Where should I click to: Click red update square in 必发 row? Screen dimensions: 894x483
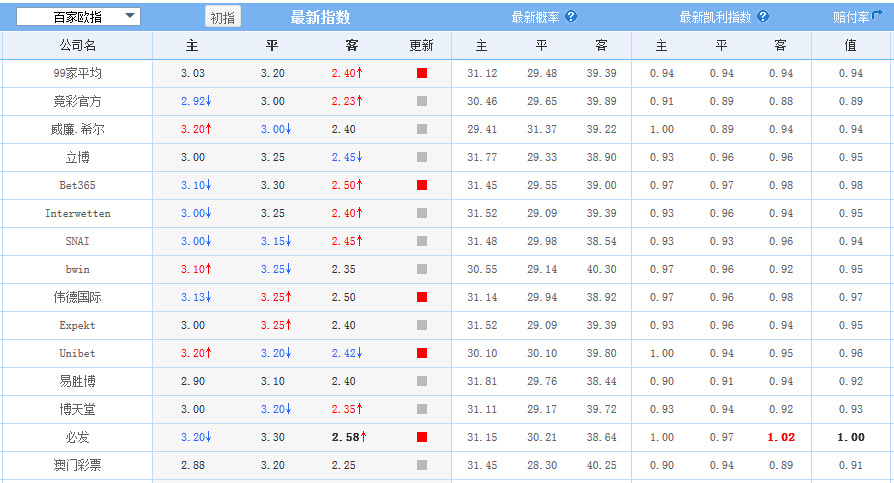tap(422, 437)
